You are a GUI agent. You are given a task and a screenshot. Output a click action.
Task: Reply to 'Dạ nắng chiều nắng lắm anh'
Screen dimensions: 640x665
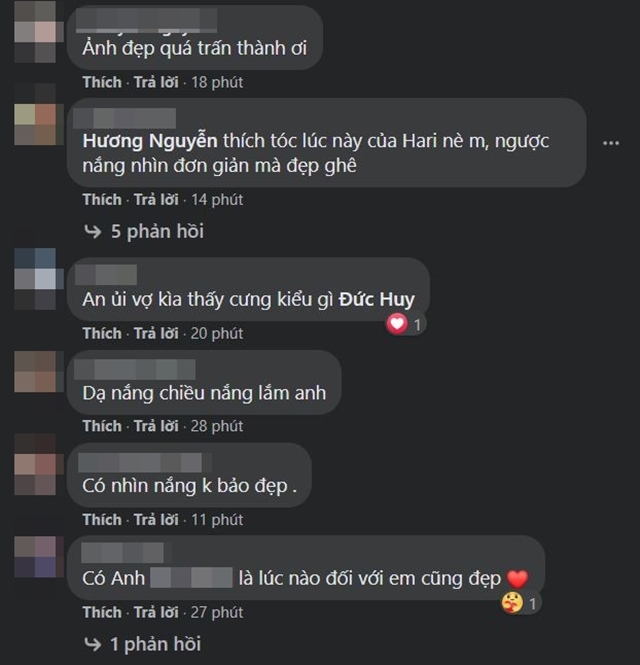tap(156, 426)
